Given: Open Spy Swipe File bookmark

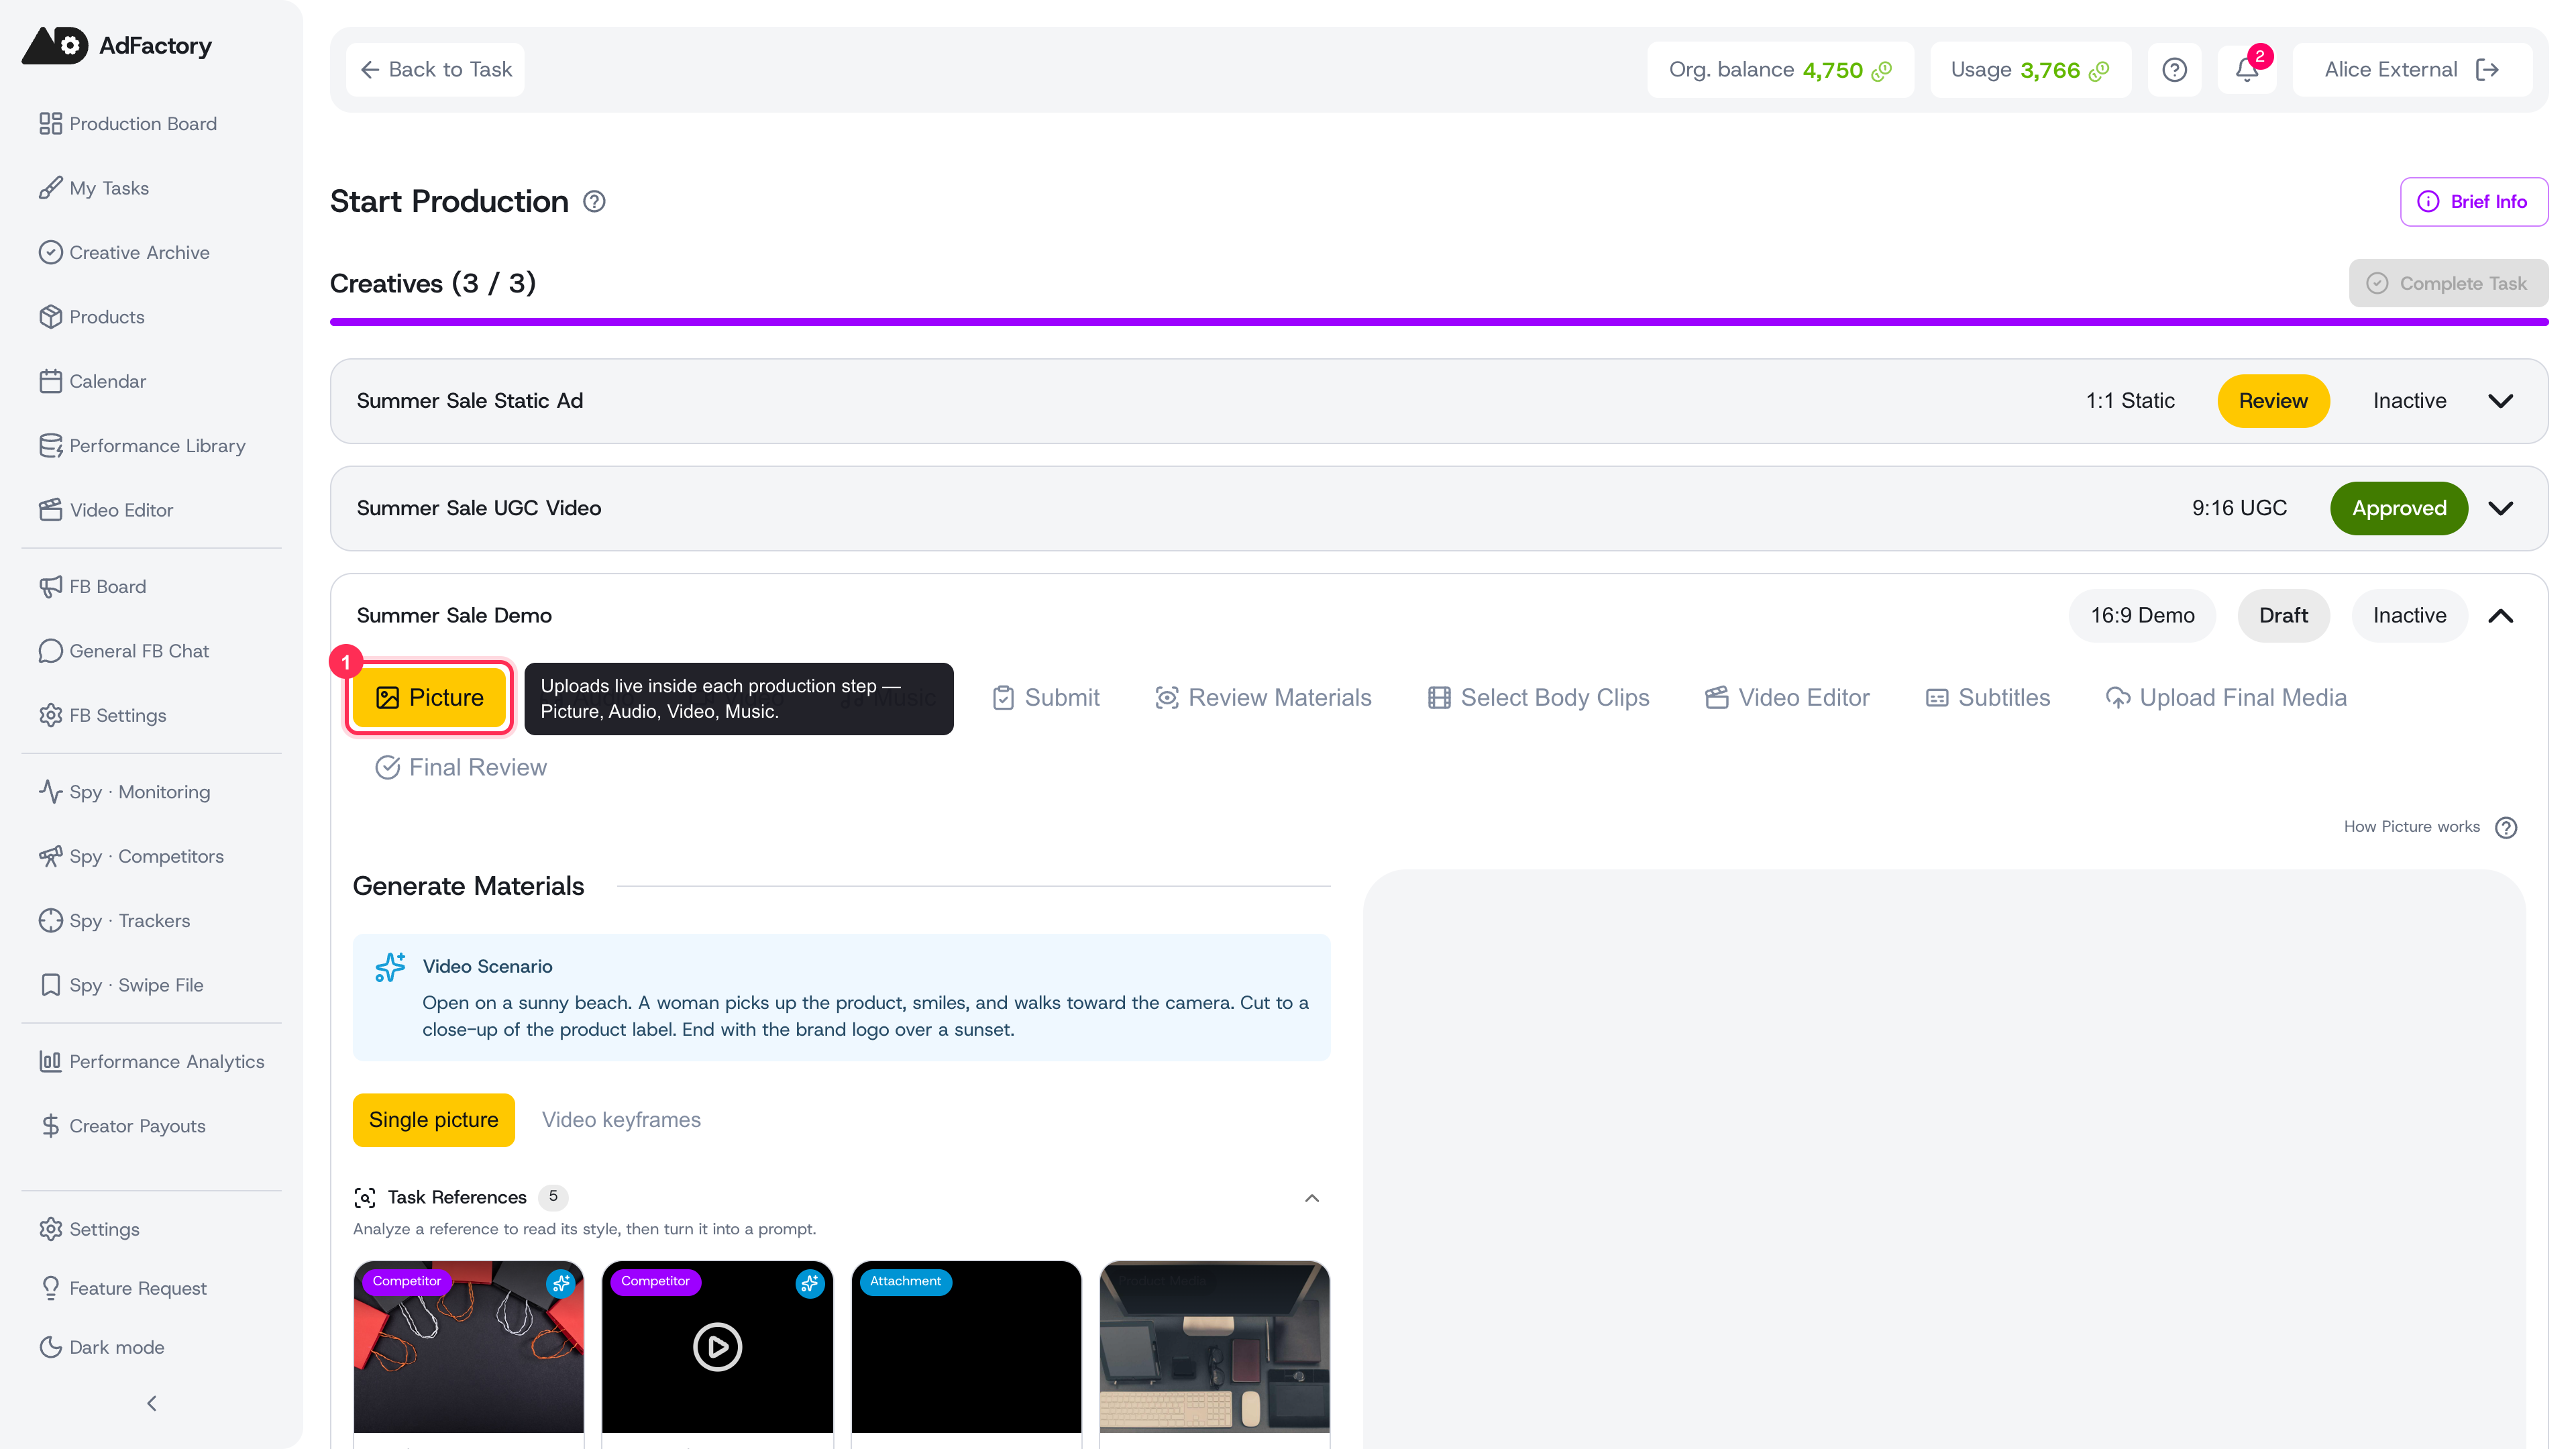Looking at the screenshot, I should pos(121,985).
